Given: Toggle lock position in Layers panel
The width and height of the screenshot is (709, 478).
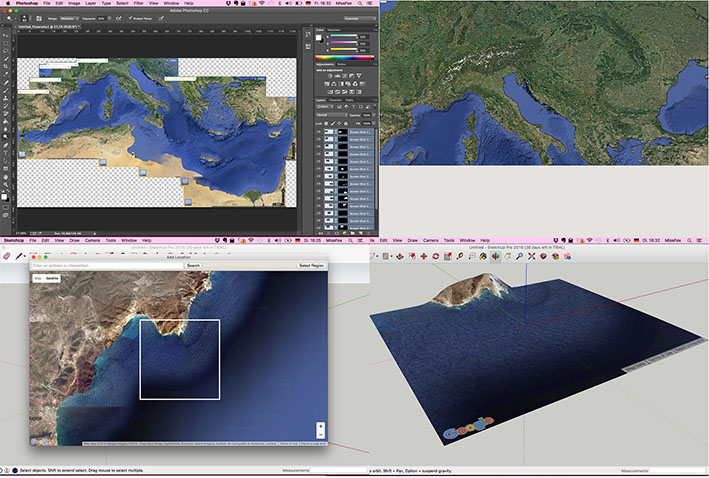Looking at the screenshot, I should [339, 123].
